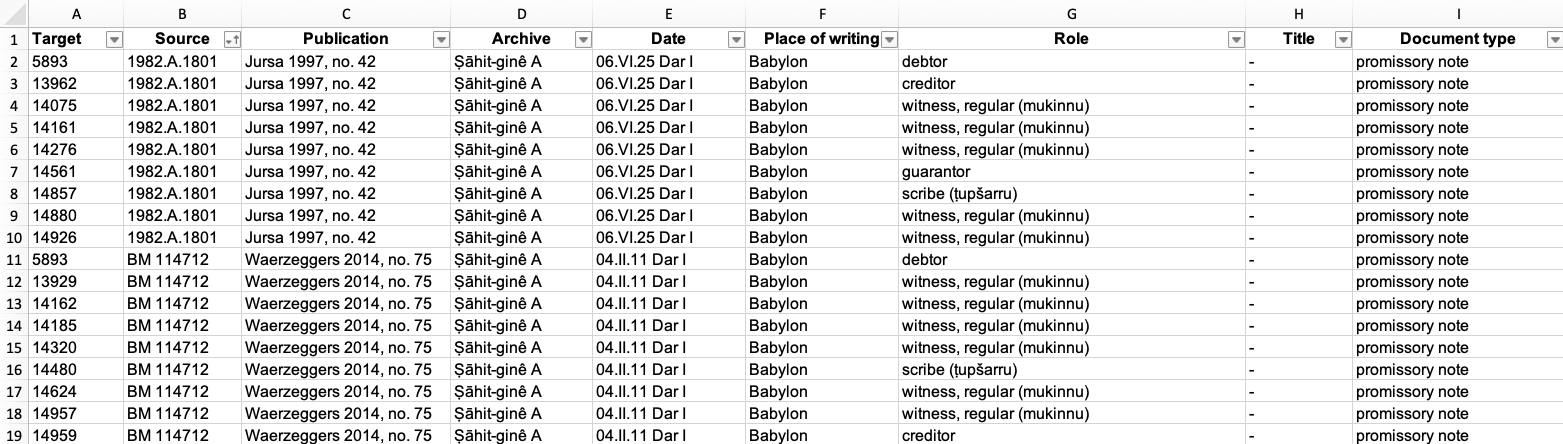
Task: Click the first Waerzeggers 2014, no. 75 cell
Action: (346, 259)
